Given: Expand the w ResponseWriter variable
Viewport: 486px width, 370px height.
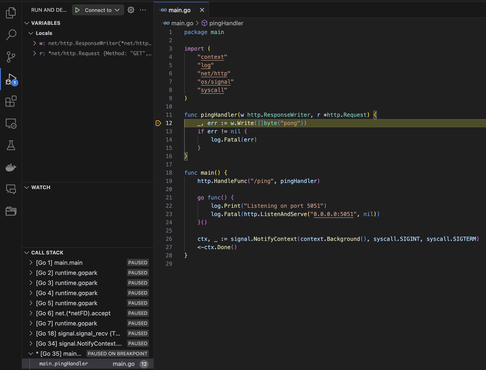Looking at the screenshot, I should pyautogui.click(x=34, y=43).
